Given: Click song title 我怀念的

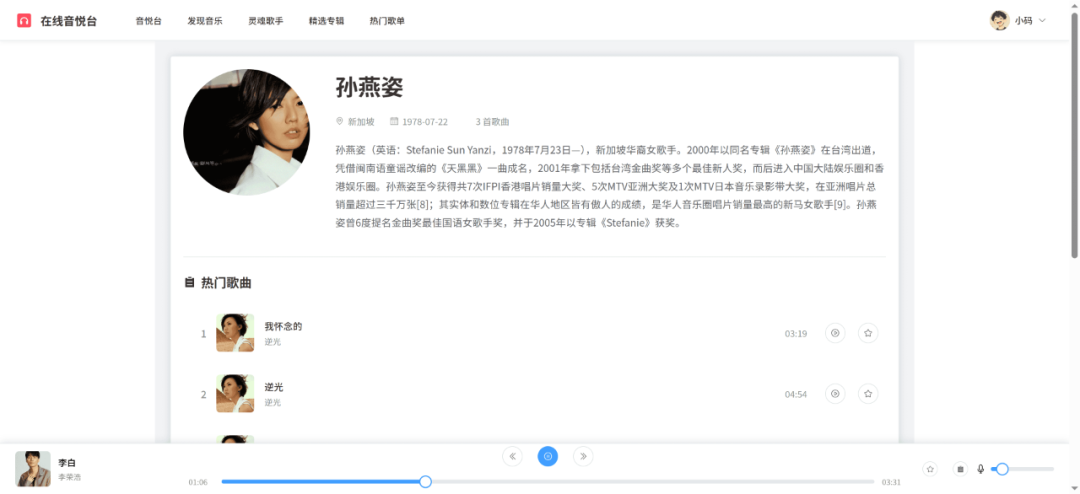Looking at the screenshot, I should click(x=283, y=327).
